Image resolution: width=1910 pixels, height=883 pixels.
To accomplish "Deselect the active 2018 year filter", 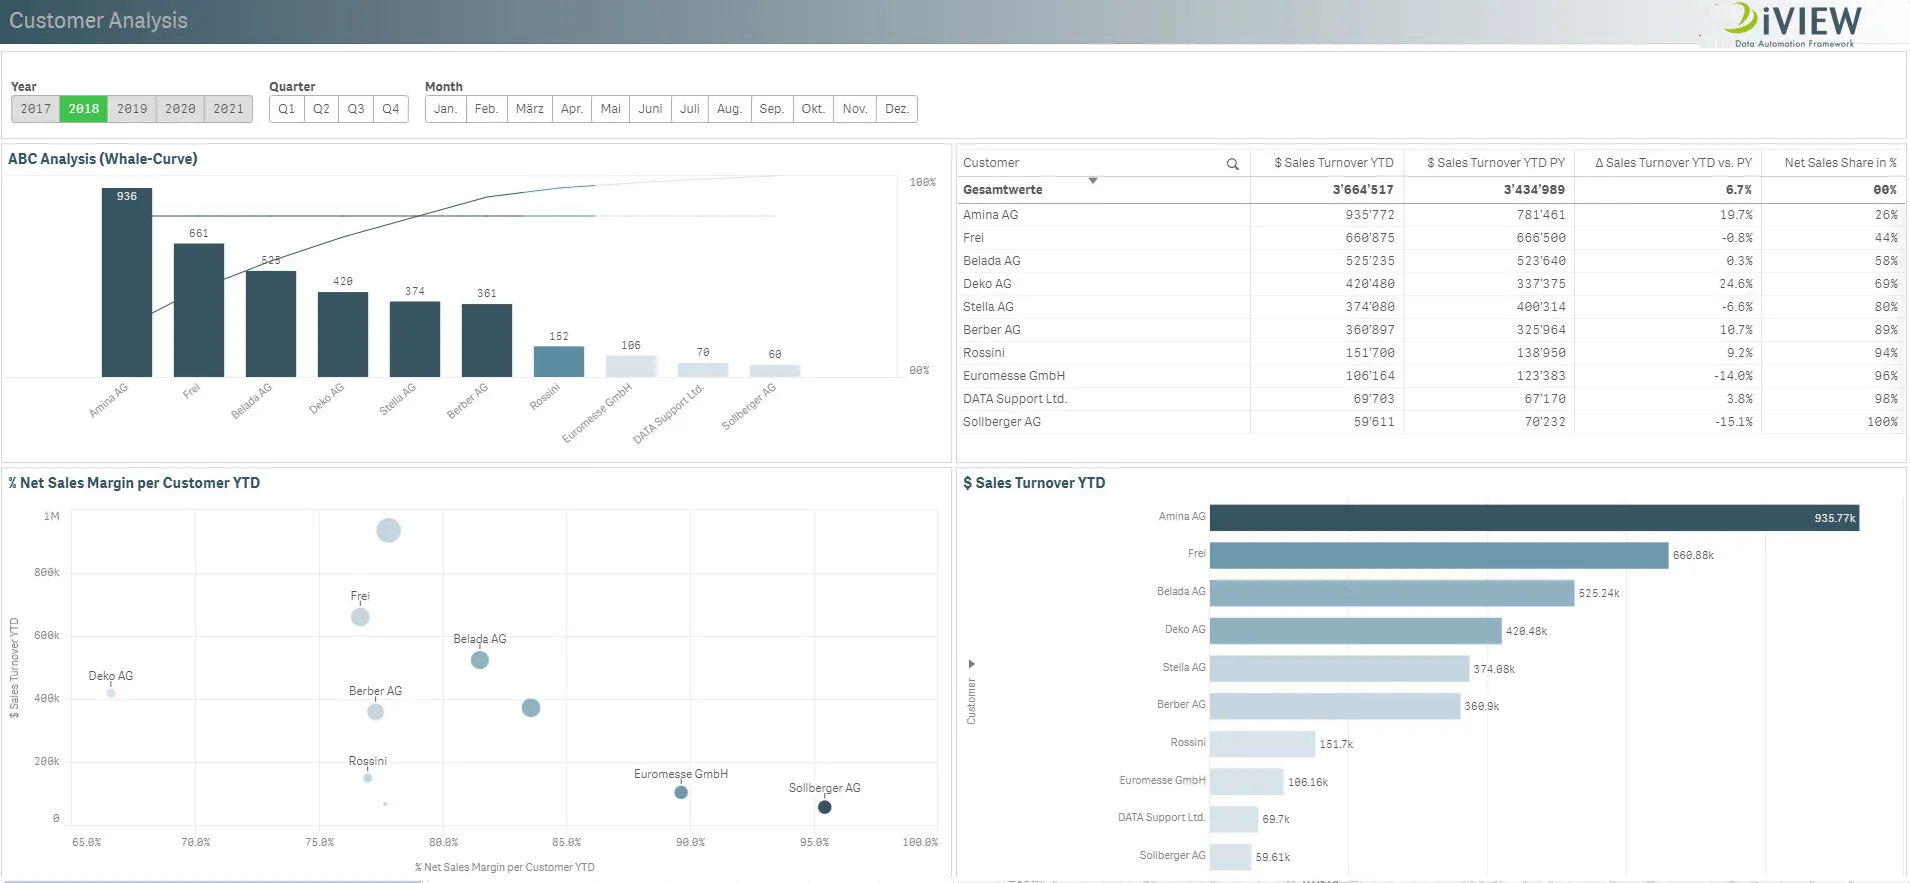I will (x=84, y=109).
